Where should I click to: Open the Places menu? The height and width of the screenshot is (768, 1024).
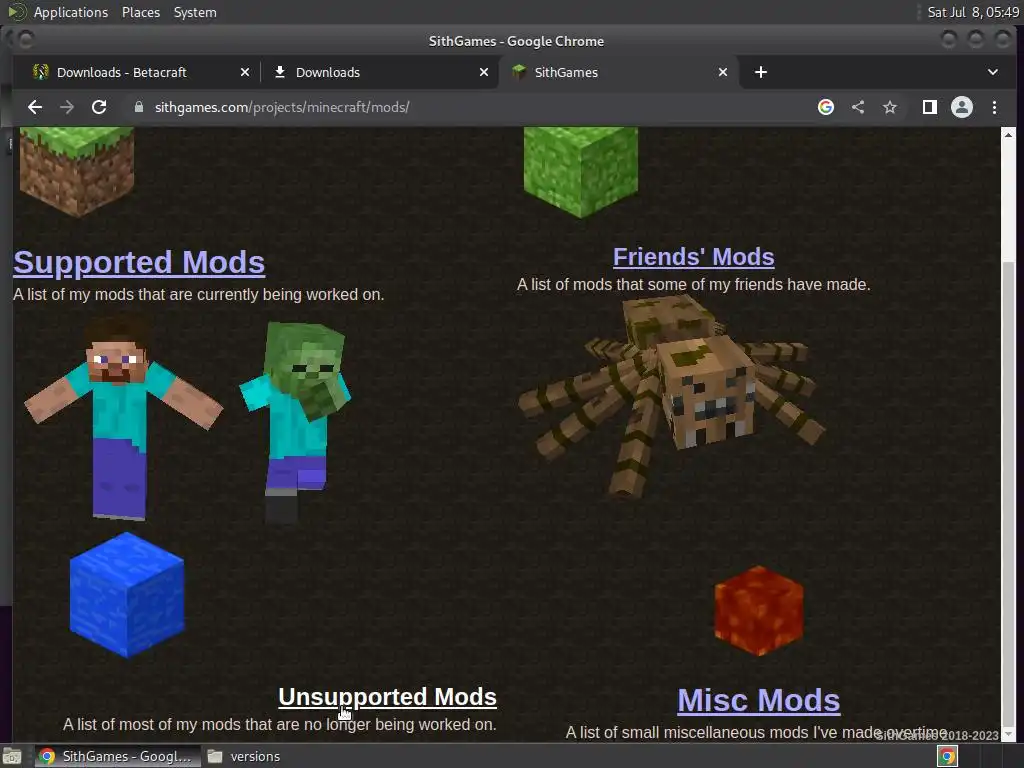click(x=140, y=12)
